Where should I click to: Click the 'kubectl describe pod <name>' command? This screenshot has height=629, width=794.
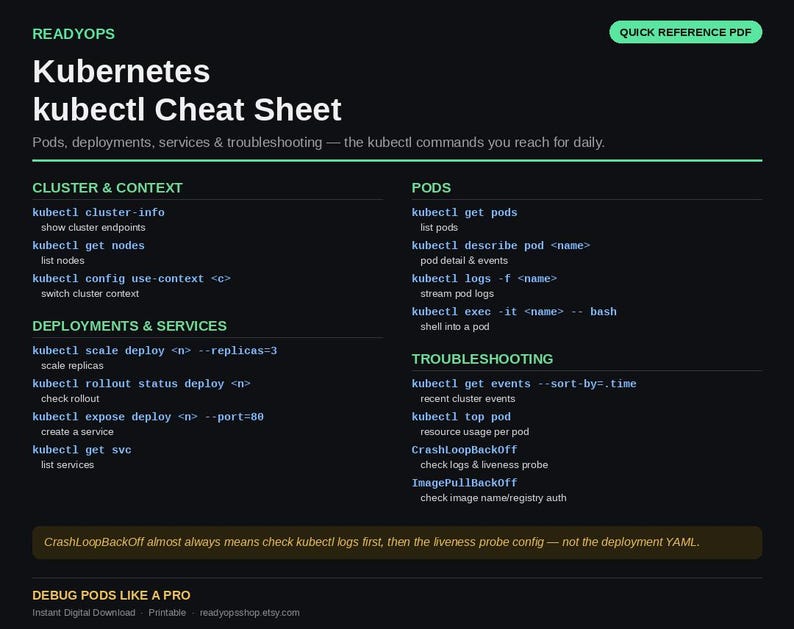tap(501, 246)
